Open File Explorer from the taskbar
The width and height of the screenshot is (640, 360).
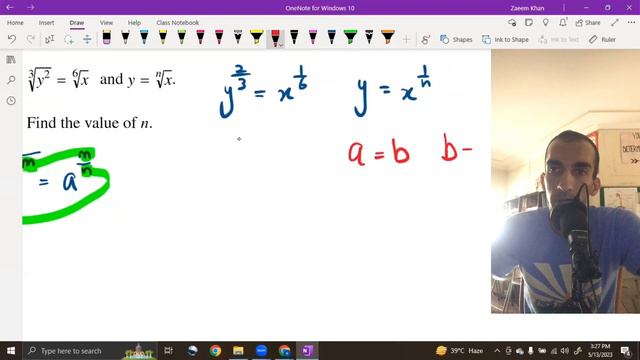[x=238, y=351]
